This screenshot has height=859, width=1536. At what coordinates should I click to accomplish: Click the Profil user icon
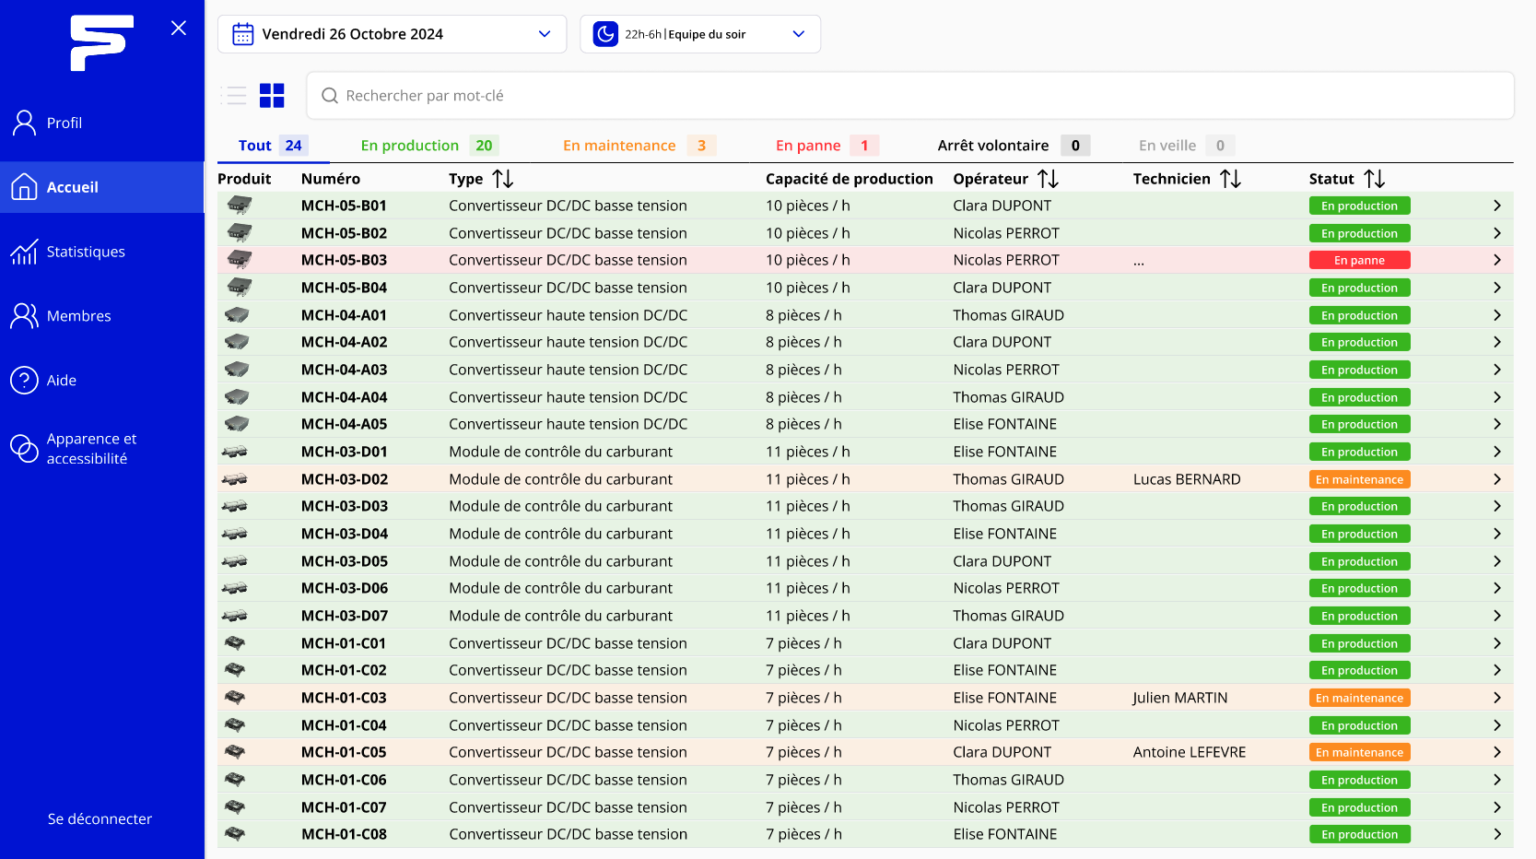pos(24,123)
